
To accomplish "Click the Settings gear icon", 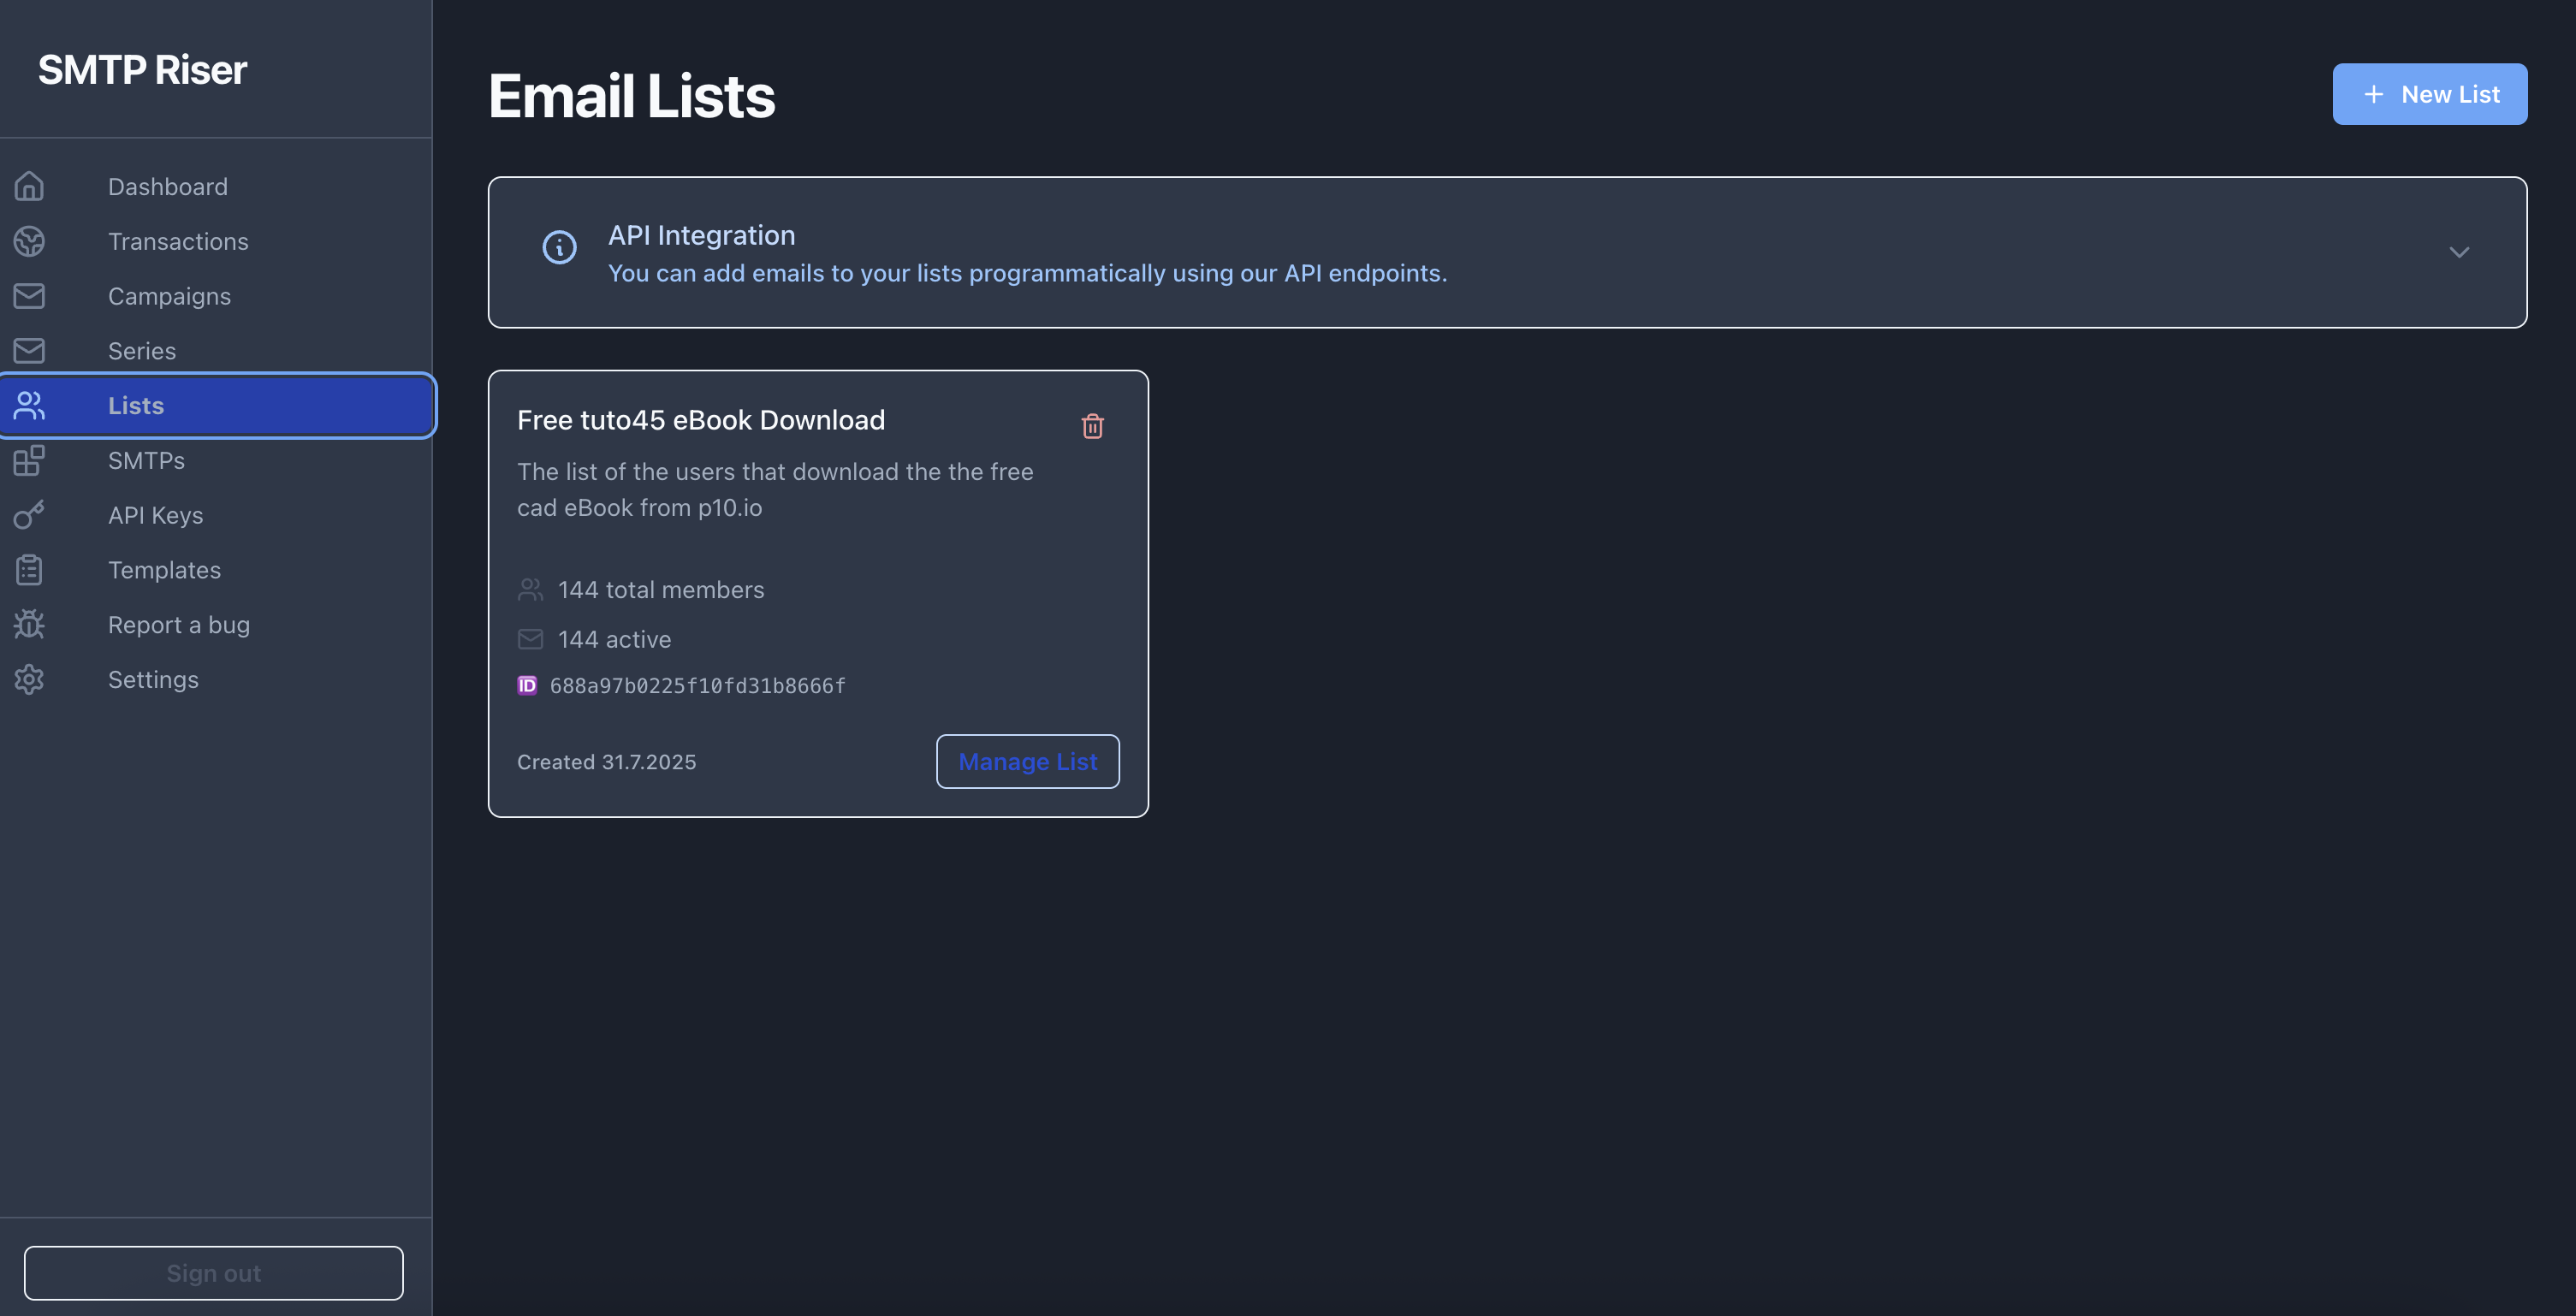I will 29,679.
